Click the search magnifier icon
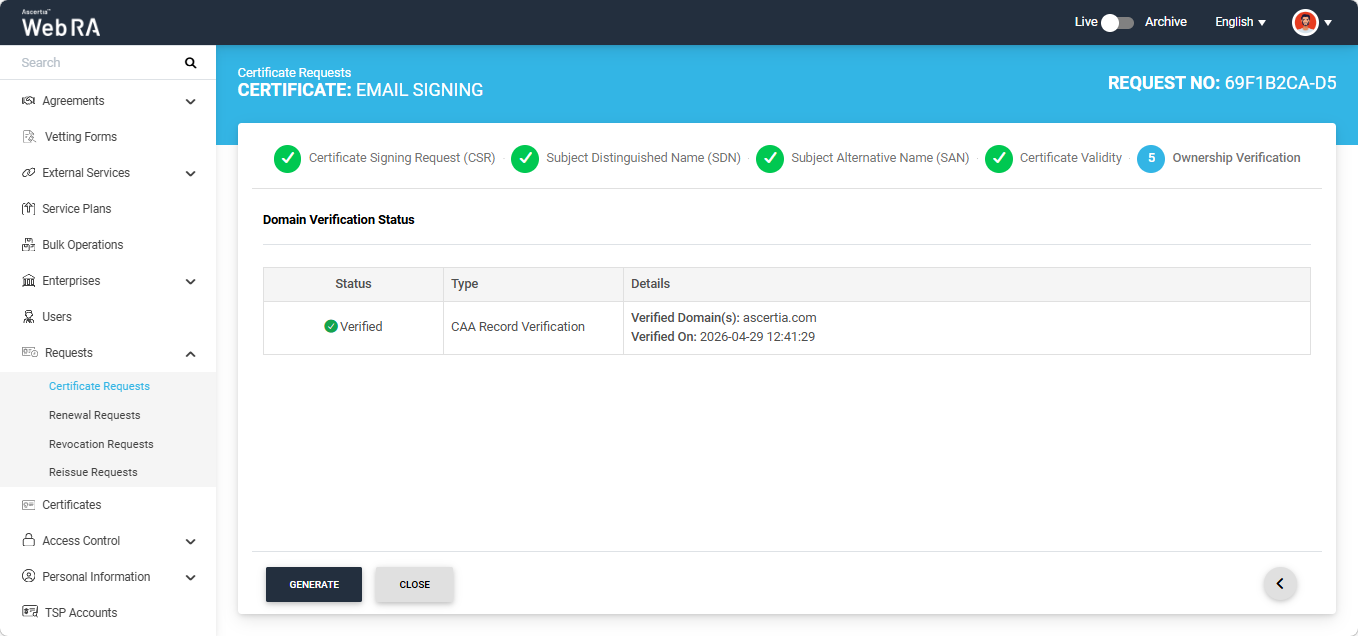1358x636 pixels. (191, 63)
